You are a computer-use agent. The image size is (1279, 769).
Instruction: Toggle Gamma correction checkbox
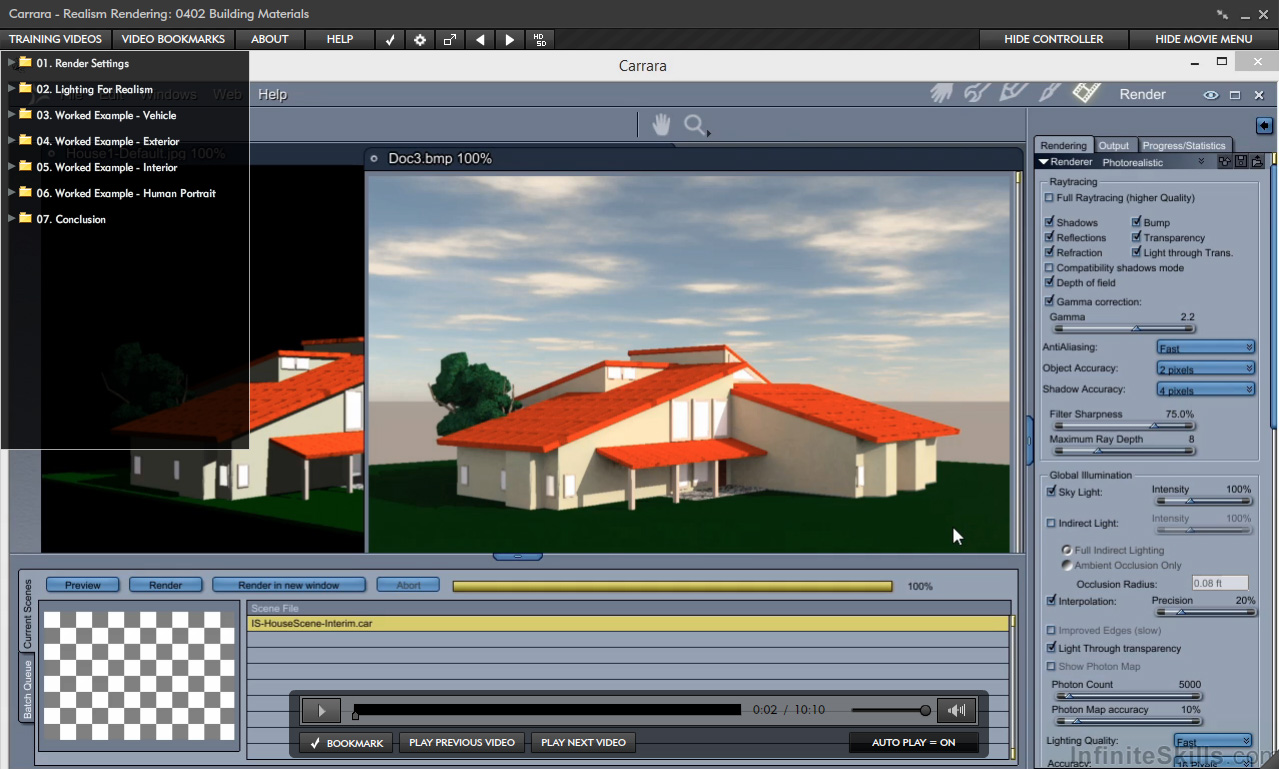1049,301
